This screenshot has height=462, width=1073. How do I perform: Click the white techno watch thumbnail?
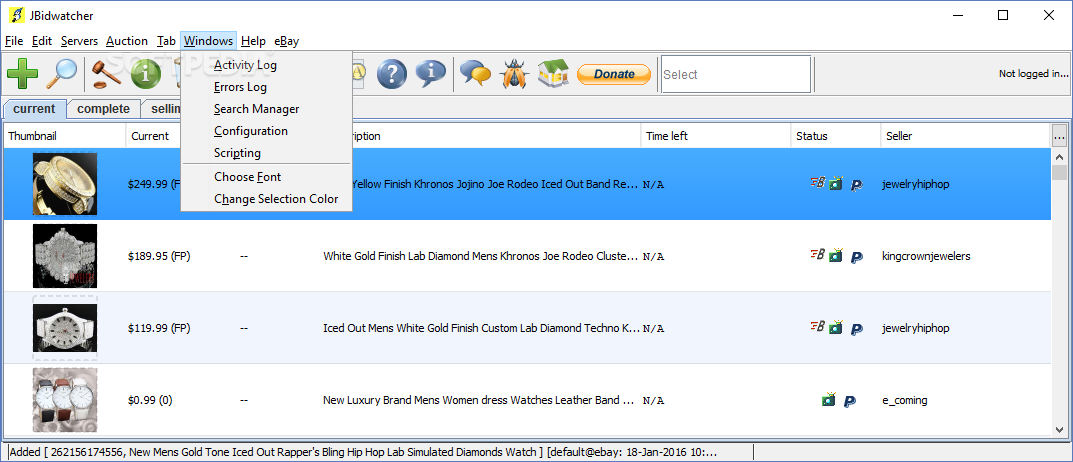point(65,328)
